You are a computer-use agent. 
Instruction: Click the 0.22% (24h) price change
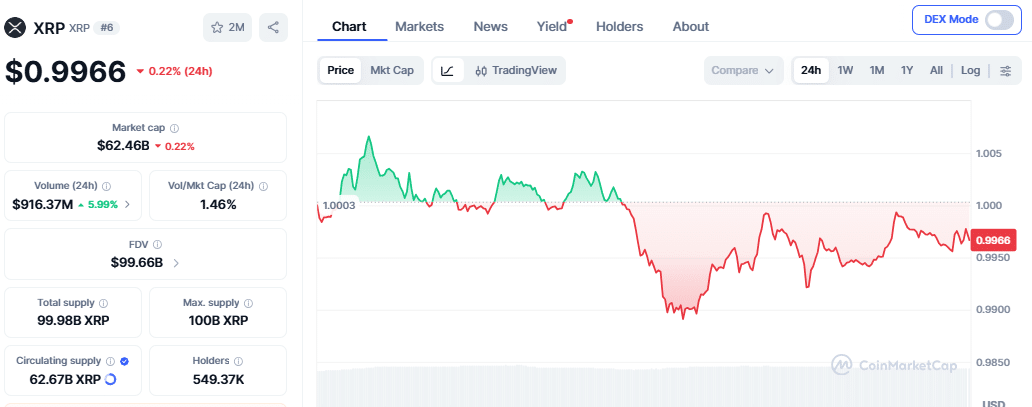174,71
